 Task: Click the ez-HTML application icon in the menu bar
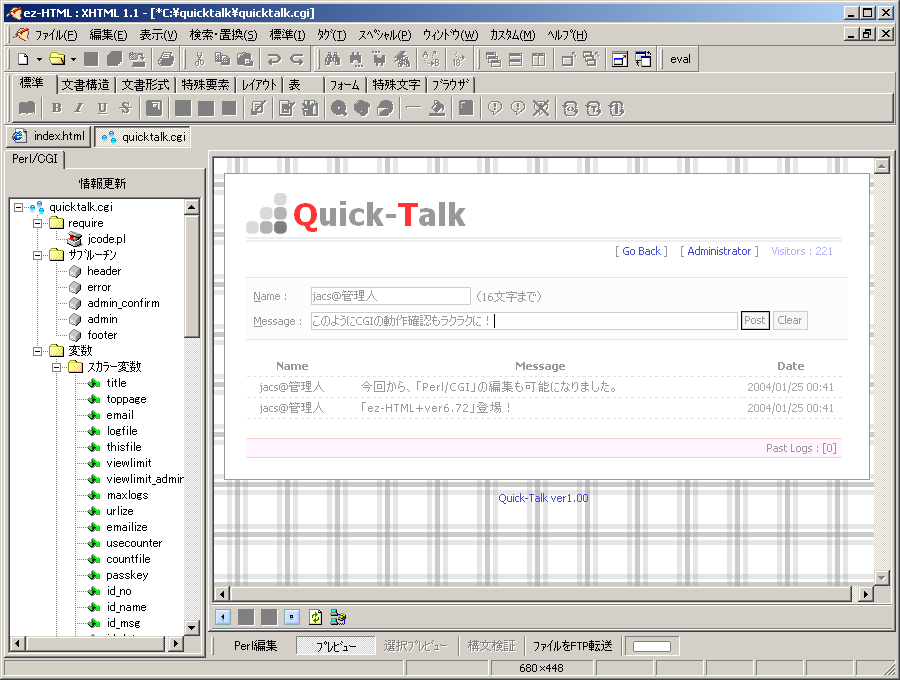[22, 35]
